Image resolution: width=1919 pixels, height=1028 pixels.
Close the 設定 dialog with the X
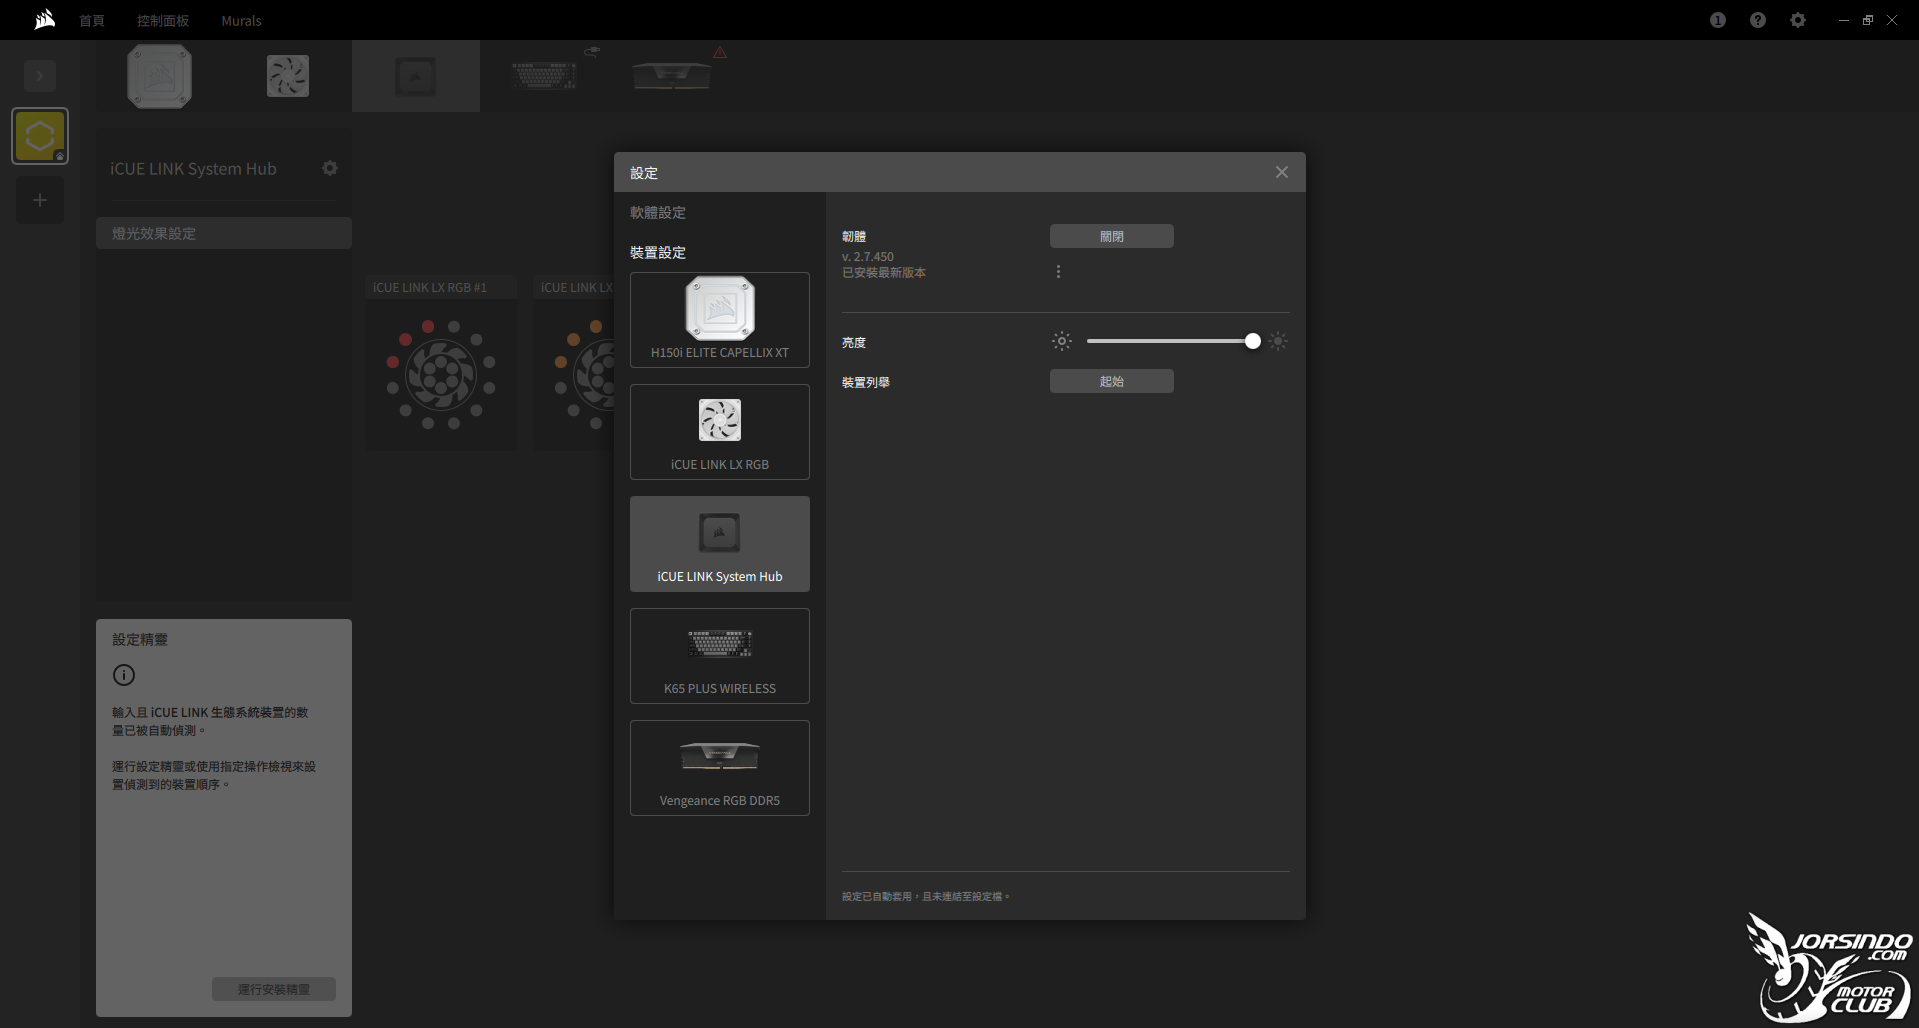tap(1282, 172)
